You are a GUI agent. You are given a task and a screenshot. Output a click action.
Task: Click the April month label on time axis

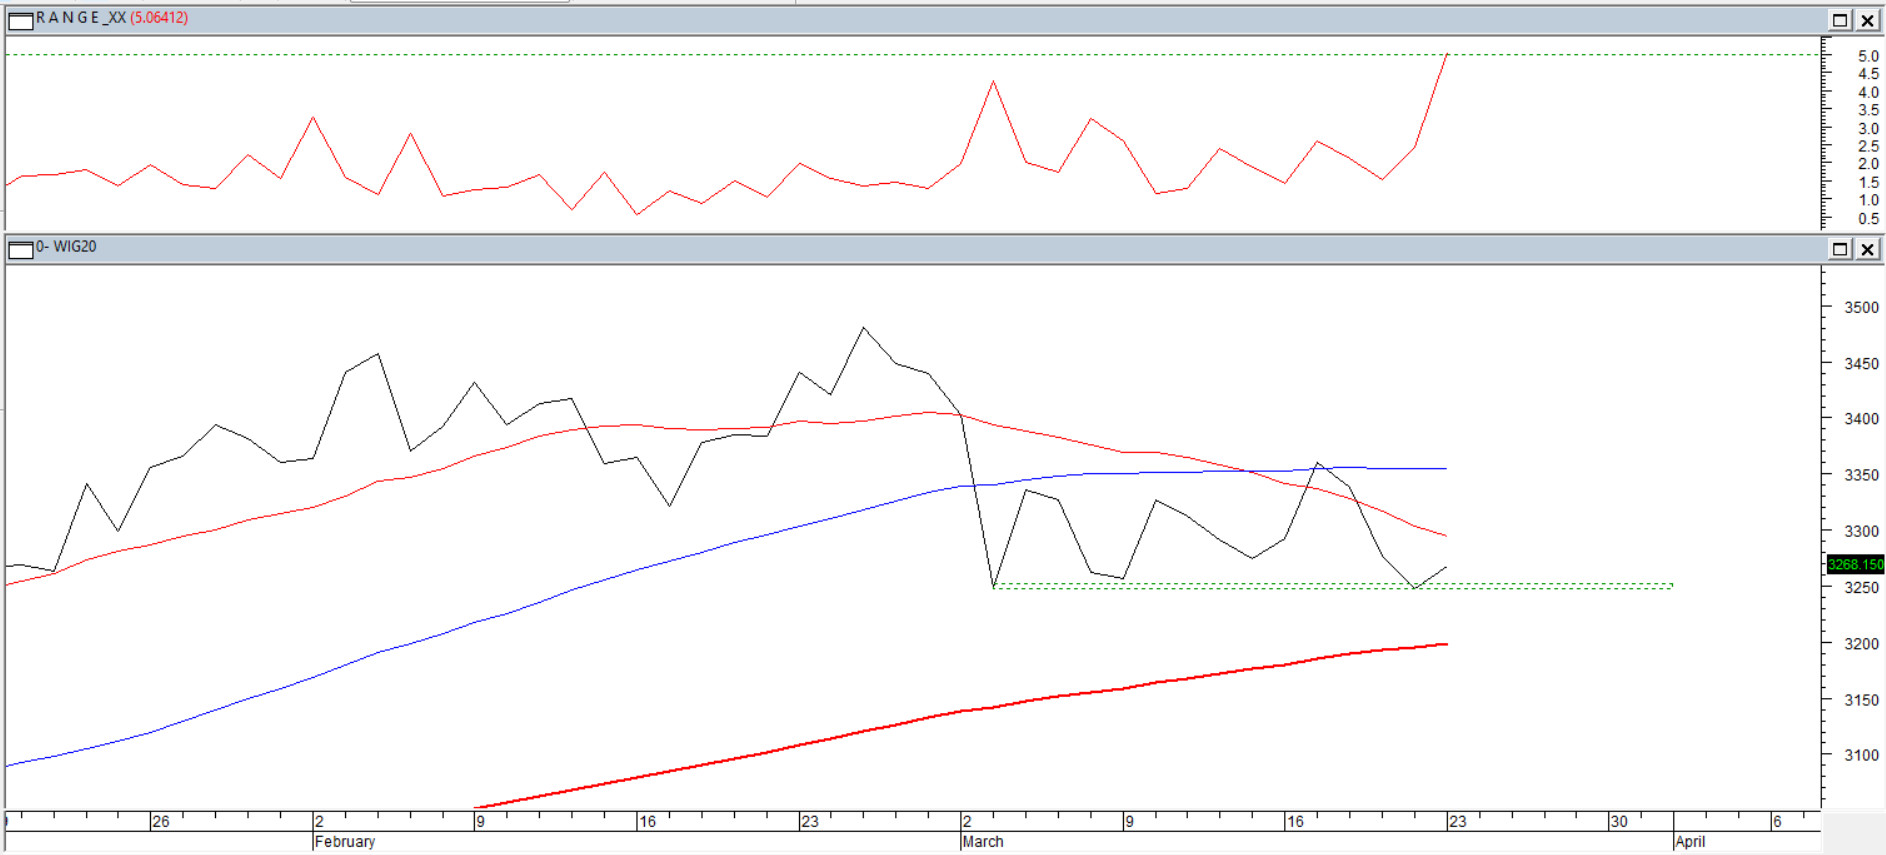pos(1690,842)
